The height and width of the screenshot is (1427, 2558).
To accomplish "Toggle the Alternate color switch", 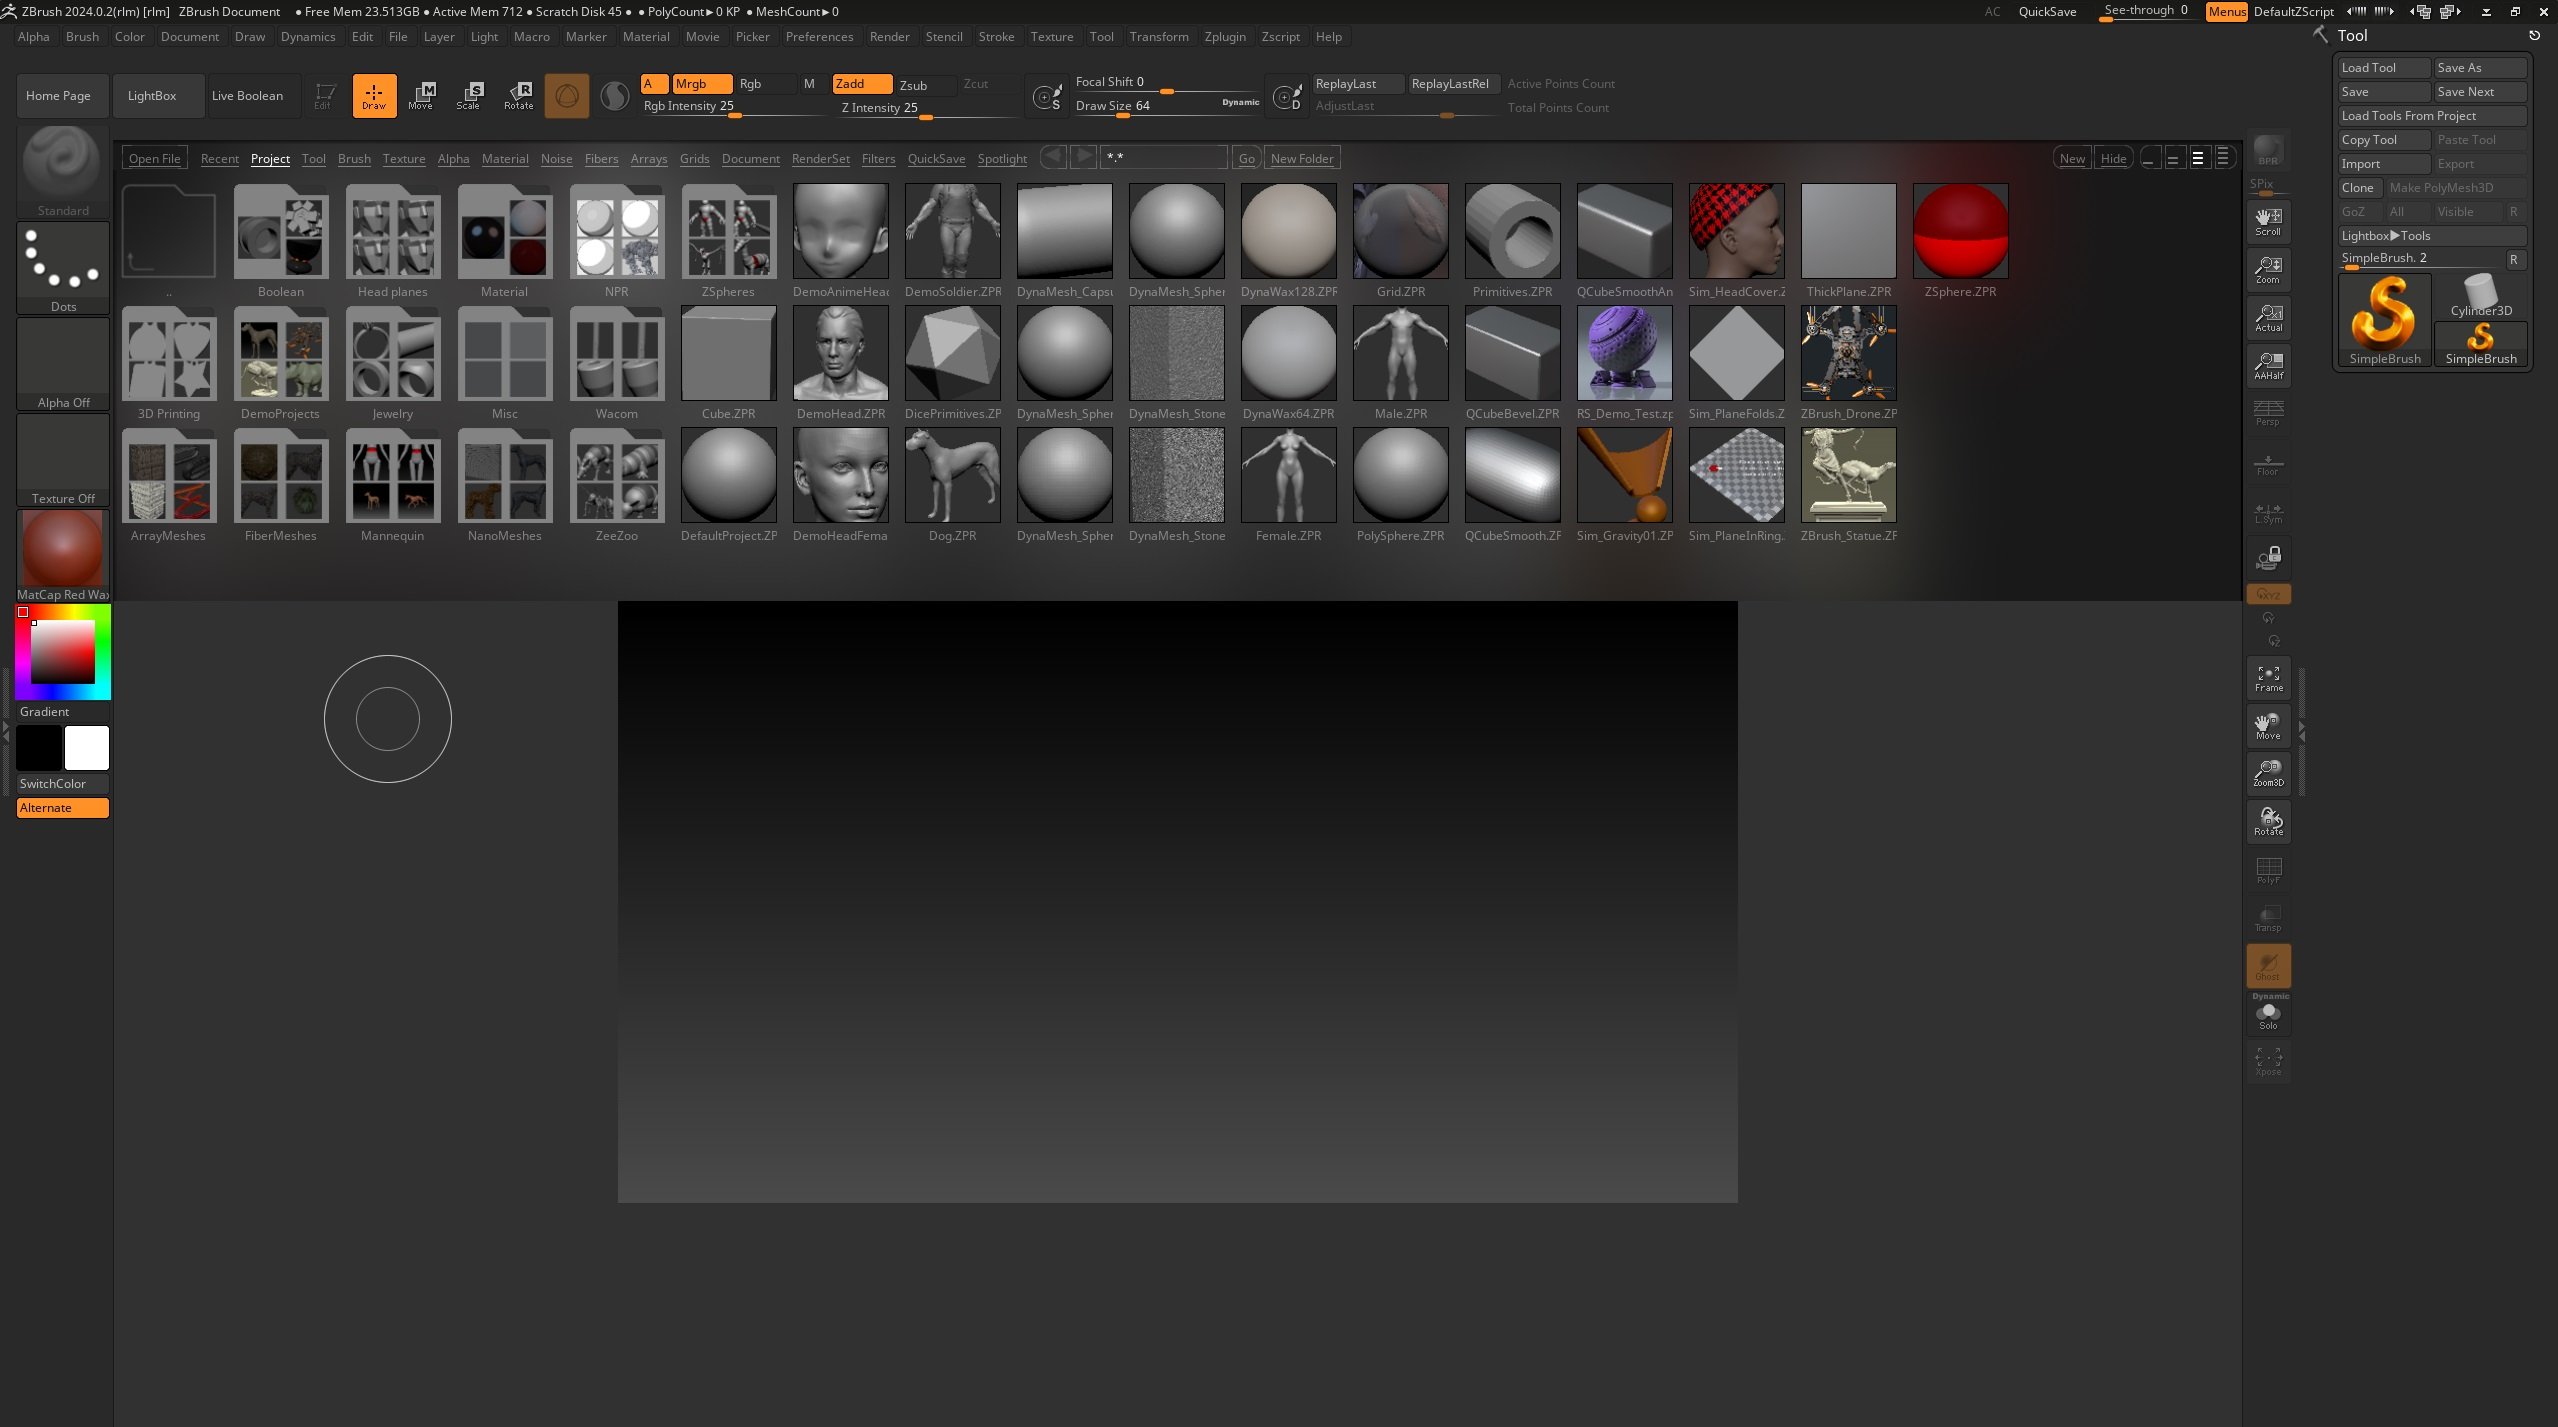I will (62, 807).
